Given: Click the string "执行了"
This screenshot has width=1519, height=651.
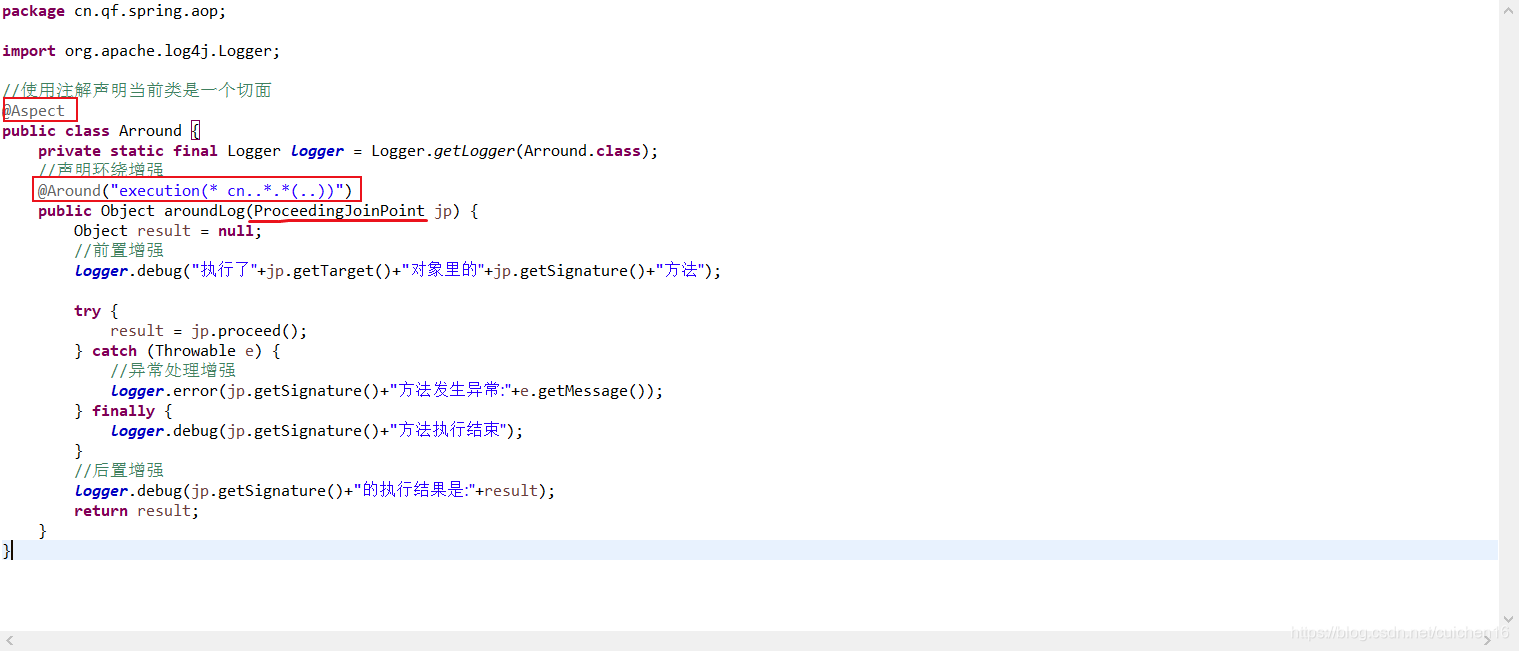Looking at the screenshot, I should [x=224, y=271].
